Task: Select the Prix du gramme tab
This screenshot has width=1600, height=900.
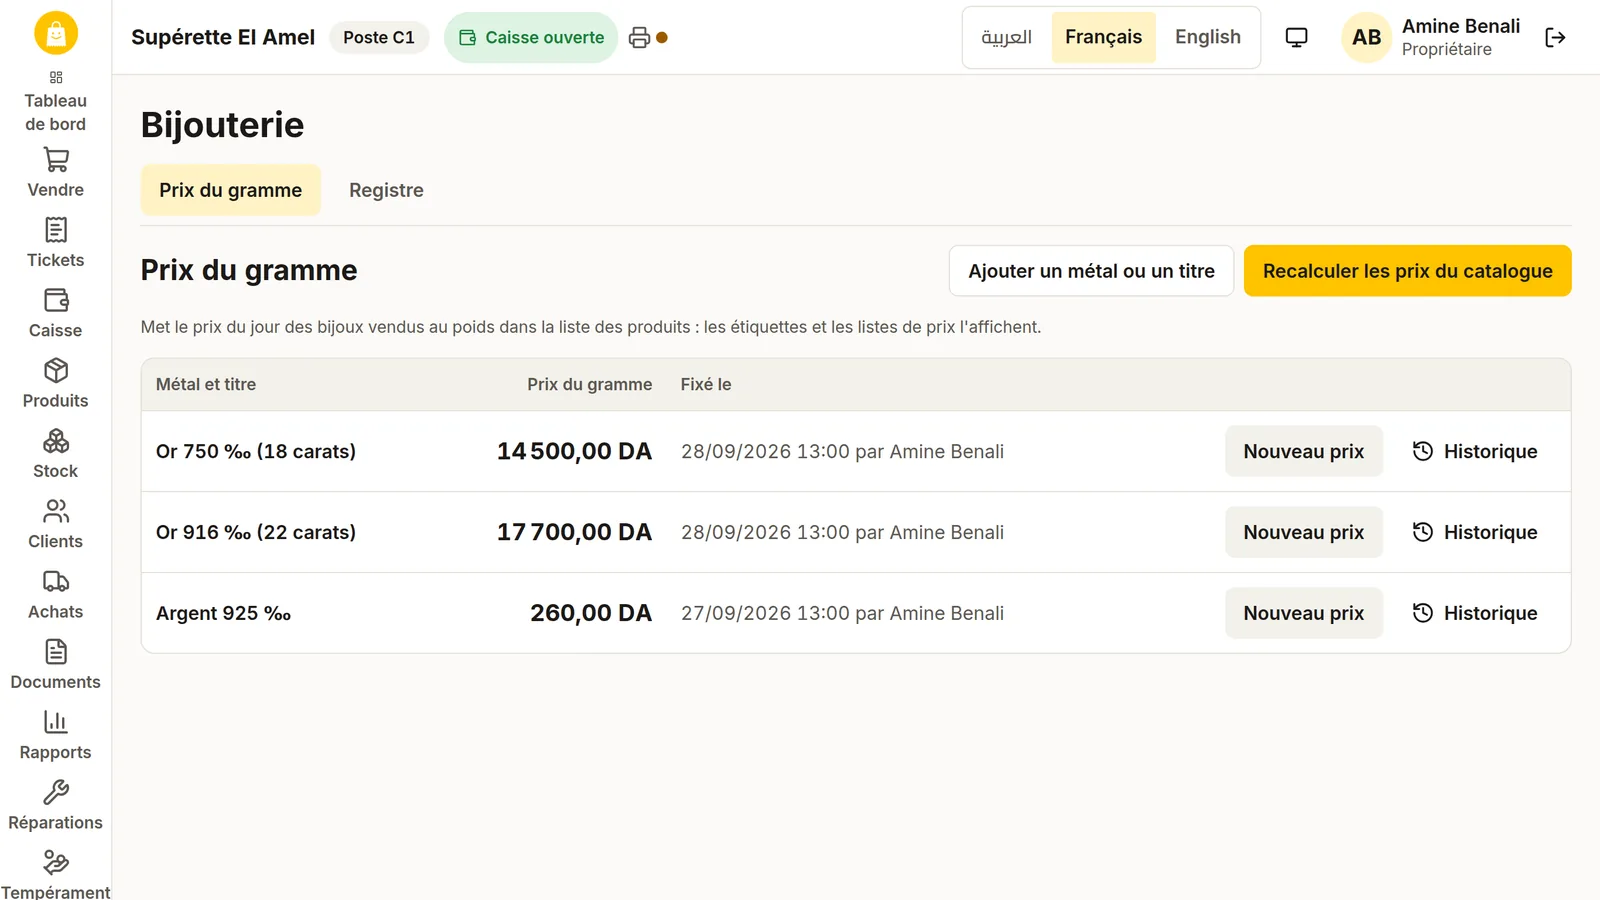Action: [231, 190]
